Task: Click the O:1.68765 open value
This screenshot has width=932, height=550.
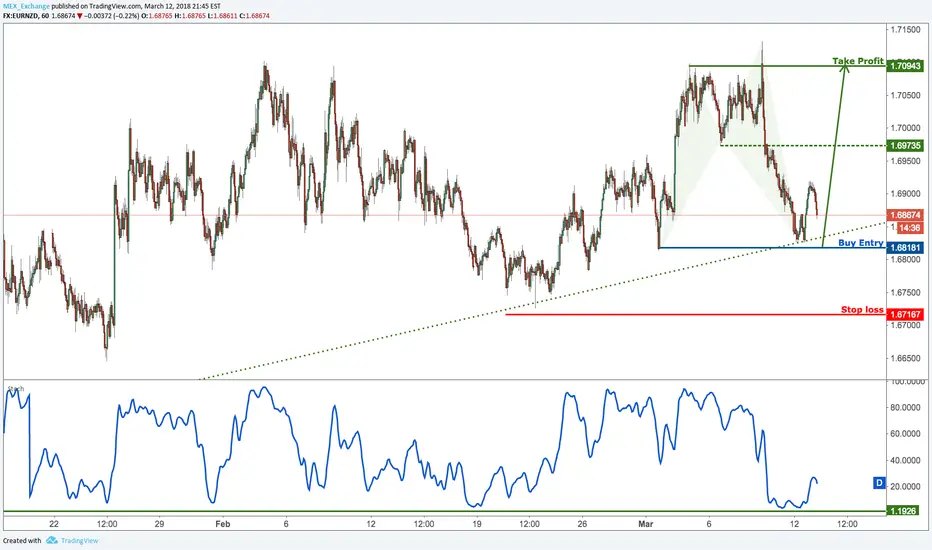Action: [x=156, y=16]
